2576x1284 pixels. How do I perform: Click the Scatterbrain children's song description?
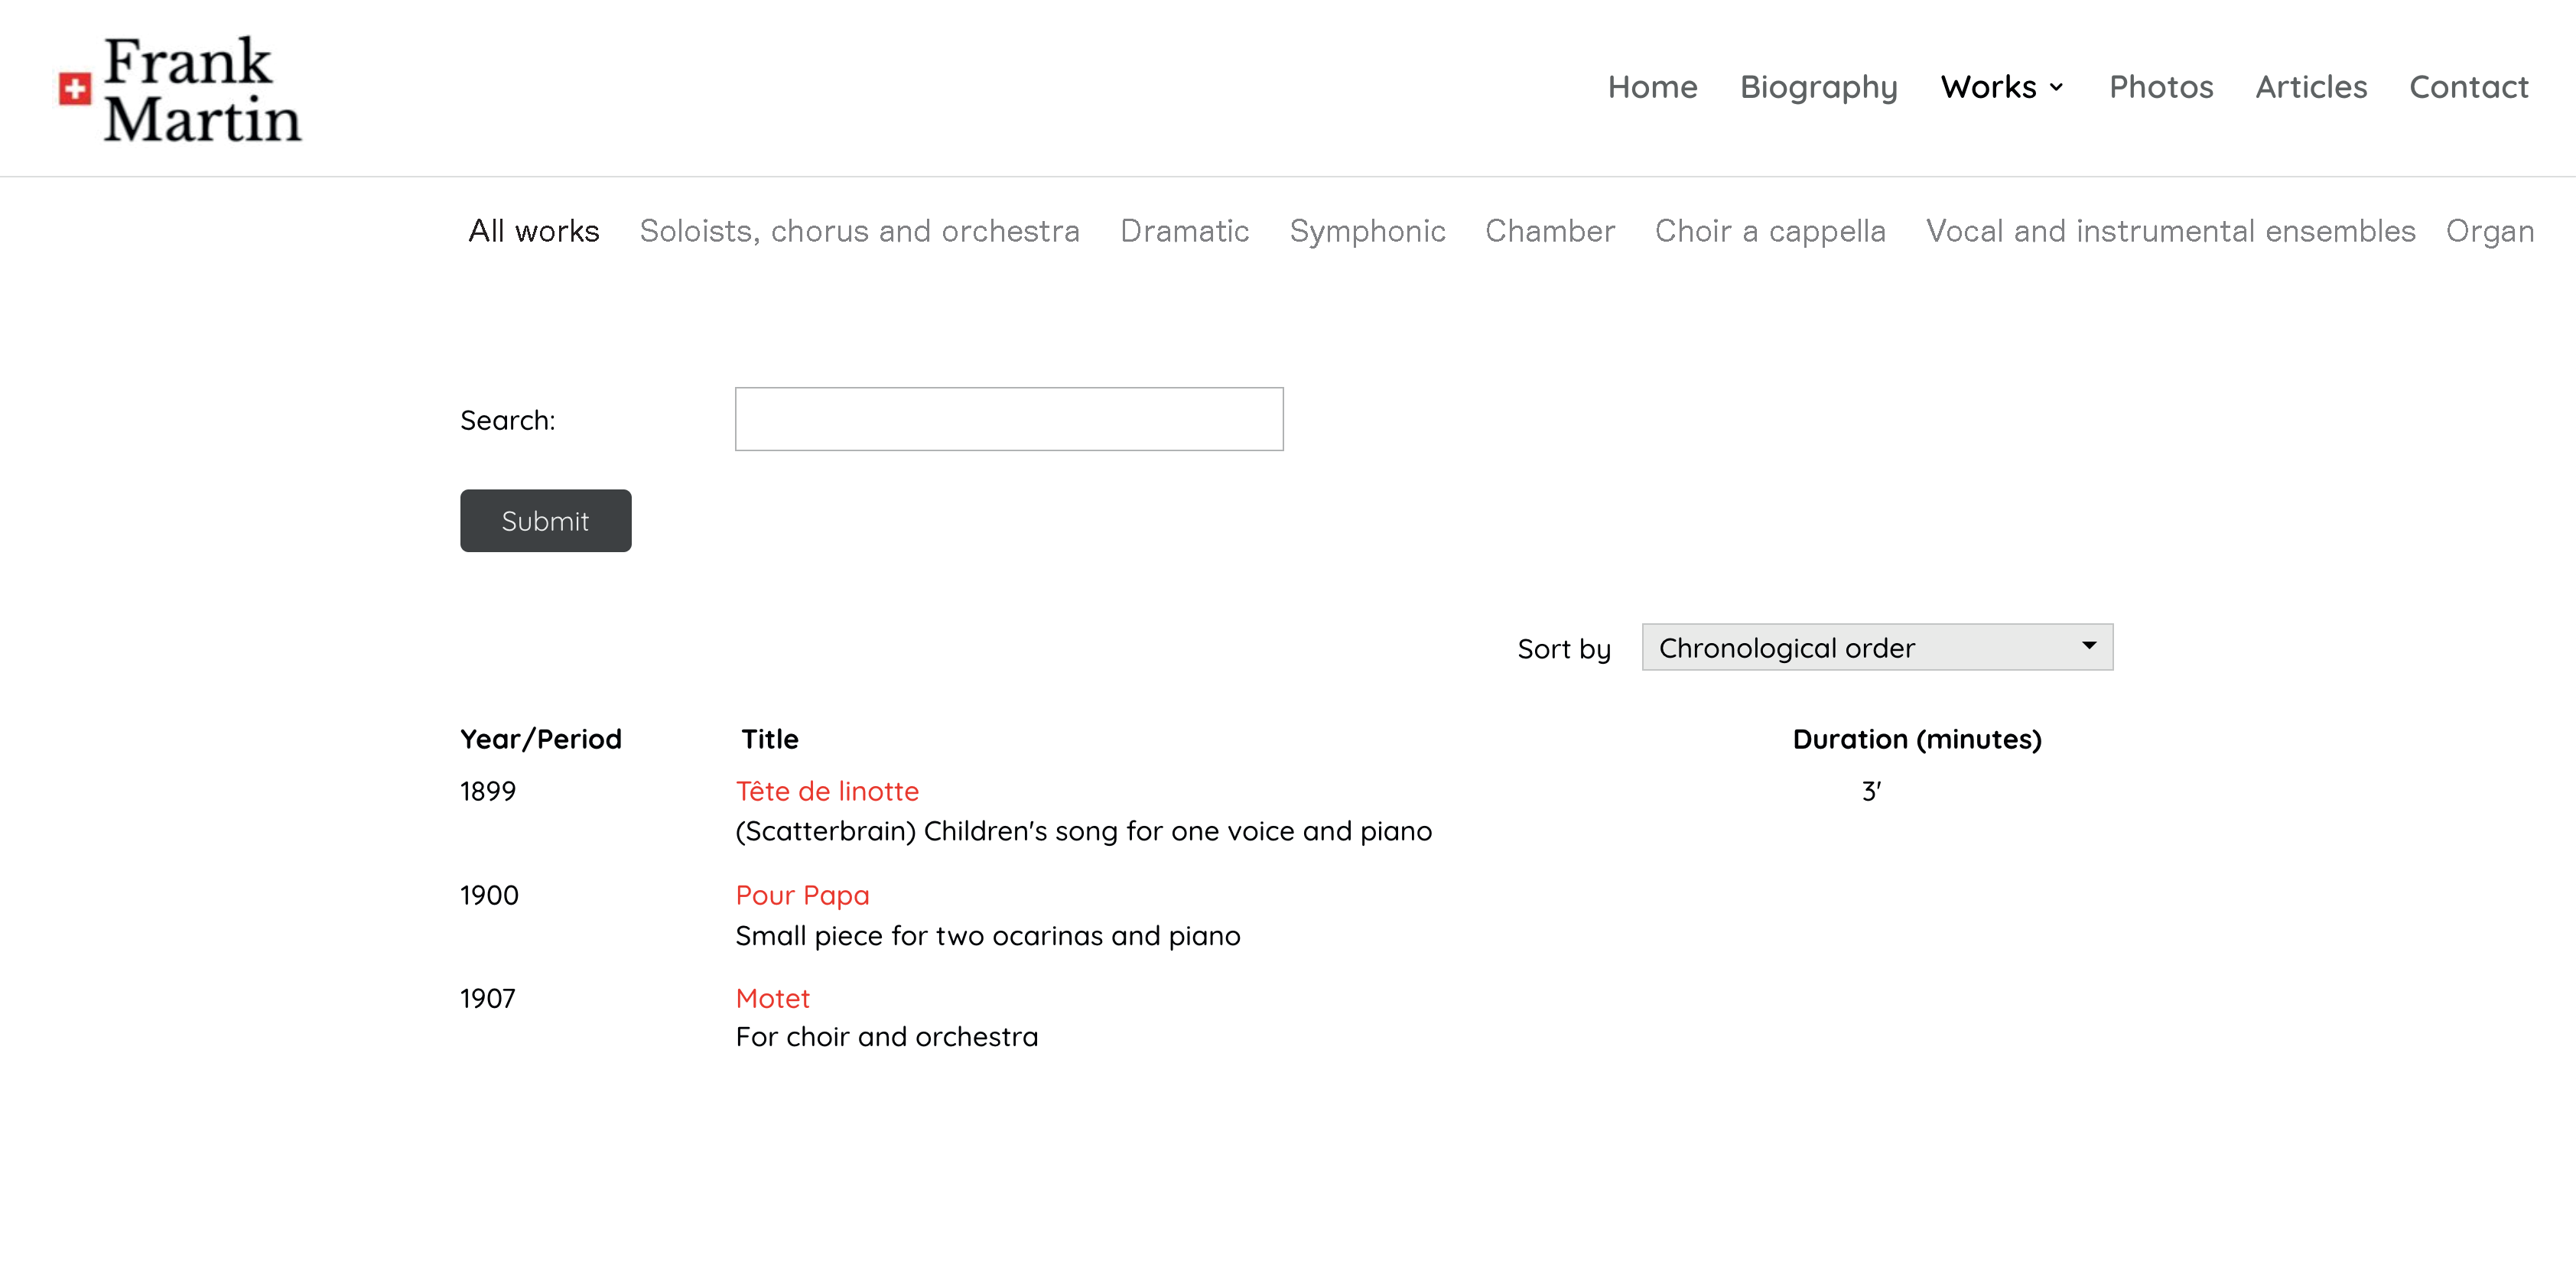tap(1084, 831)
